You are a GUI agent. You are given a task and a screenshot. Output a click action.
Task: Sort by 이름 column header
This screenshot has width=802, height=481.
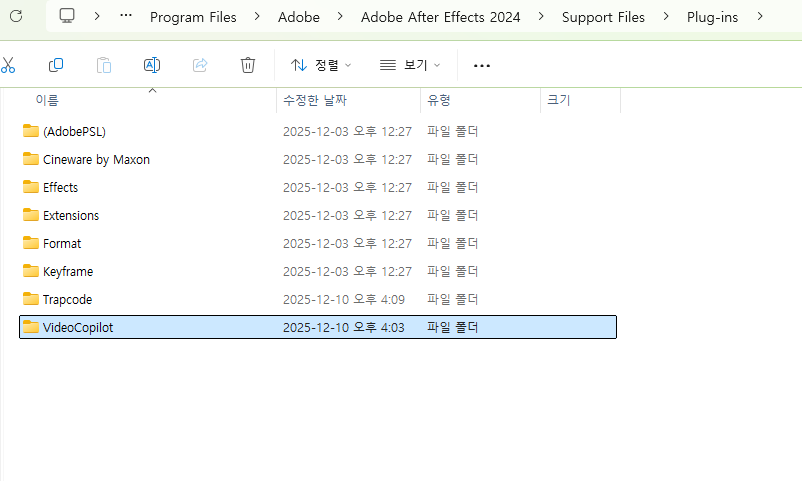tap(47, 101)
